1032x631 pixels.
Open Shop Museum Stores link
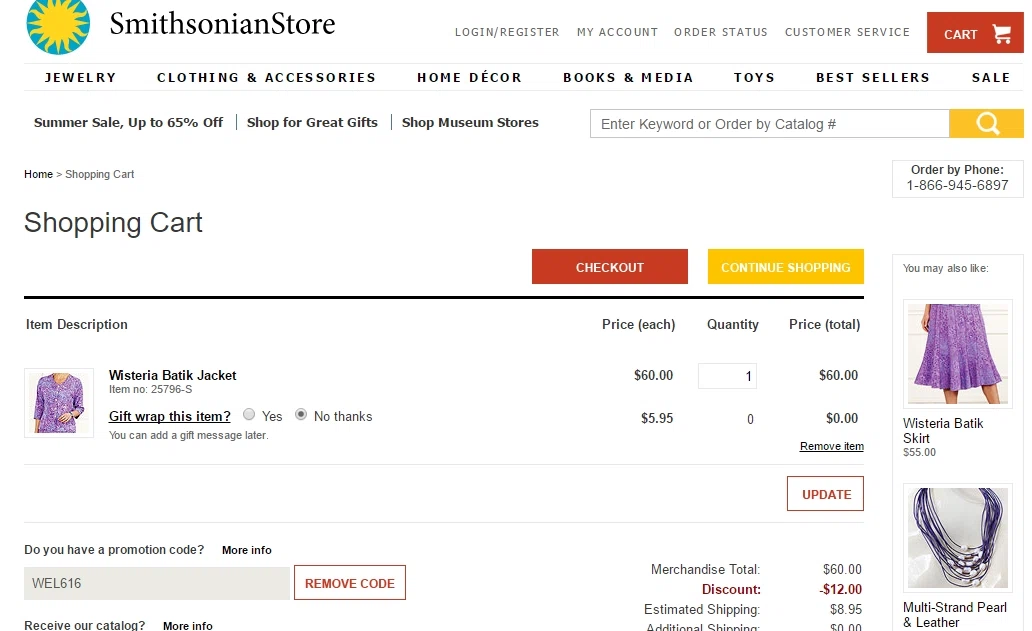point(470,122)
